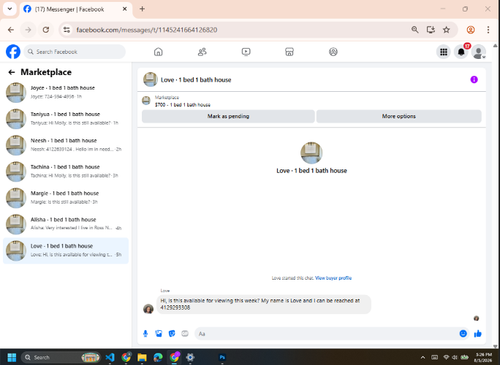The height and width of the screenshot is (365, 500).
Task: Open conversation information purple icon
Action: coord(474,80)
